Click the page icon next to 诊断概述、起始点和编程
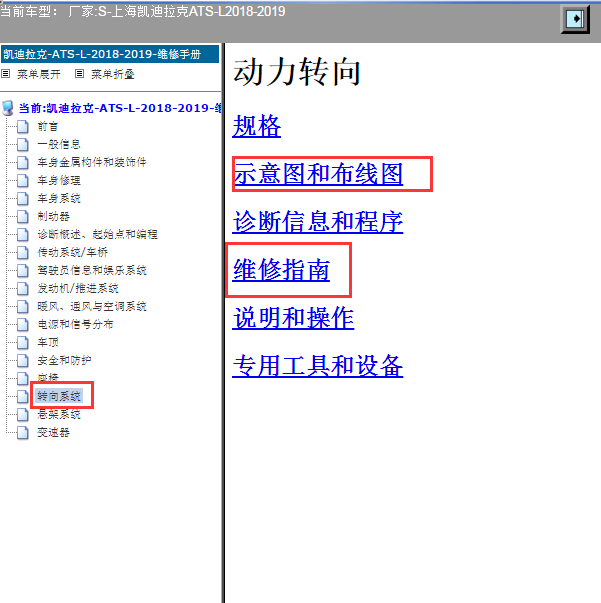The image size is (601, 603). click(x=23, y=234)
